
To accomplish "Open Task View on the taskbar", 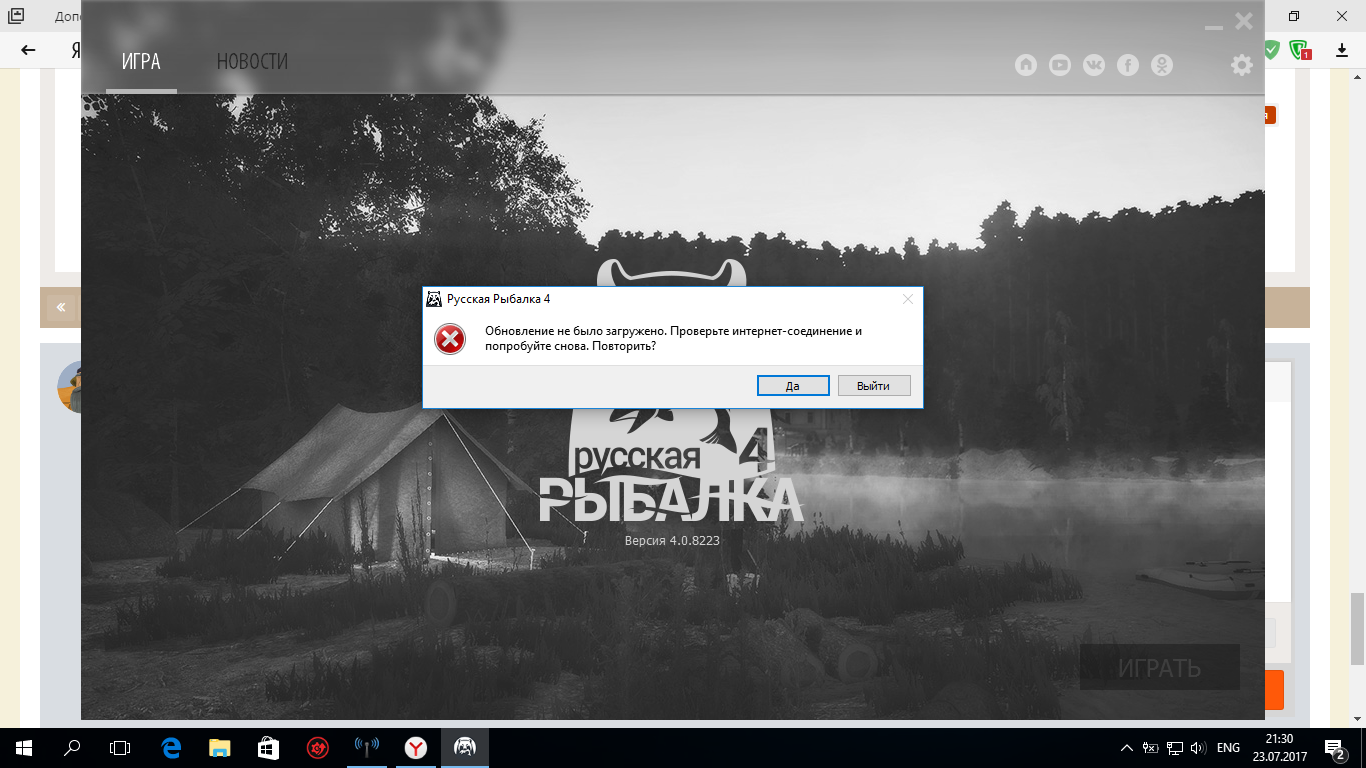I will point(120,747).
